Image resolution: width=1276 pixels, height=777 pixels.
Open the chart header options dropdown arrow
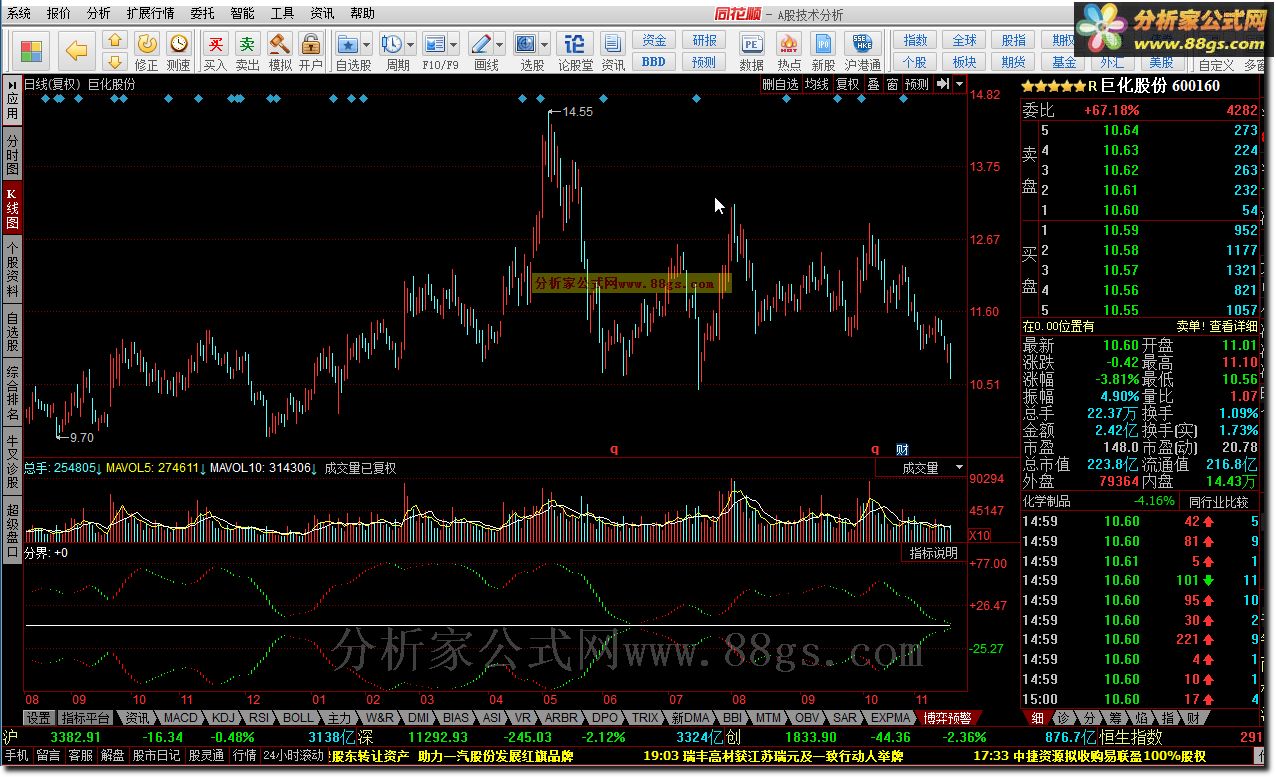pyautogui.click(x=960, y=85)
